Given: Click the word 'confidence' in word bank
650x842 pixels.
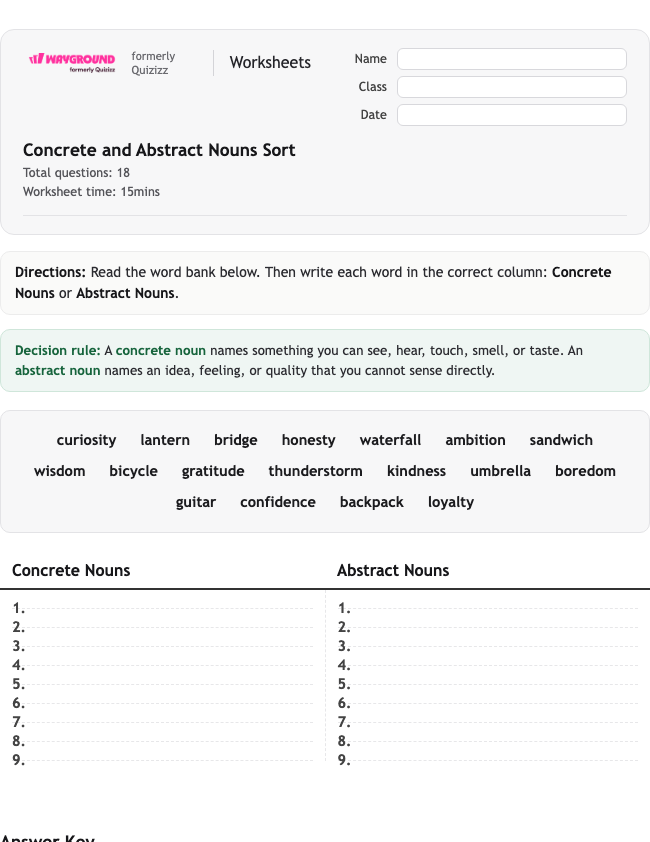Looking at the screenshot, I should (x=278, y=503).
